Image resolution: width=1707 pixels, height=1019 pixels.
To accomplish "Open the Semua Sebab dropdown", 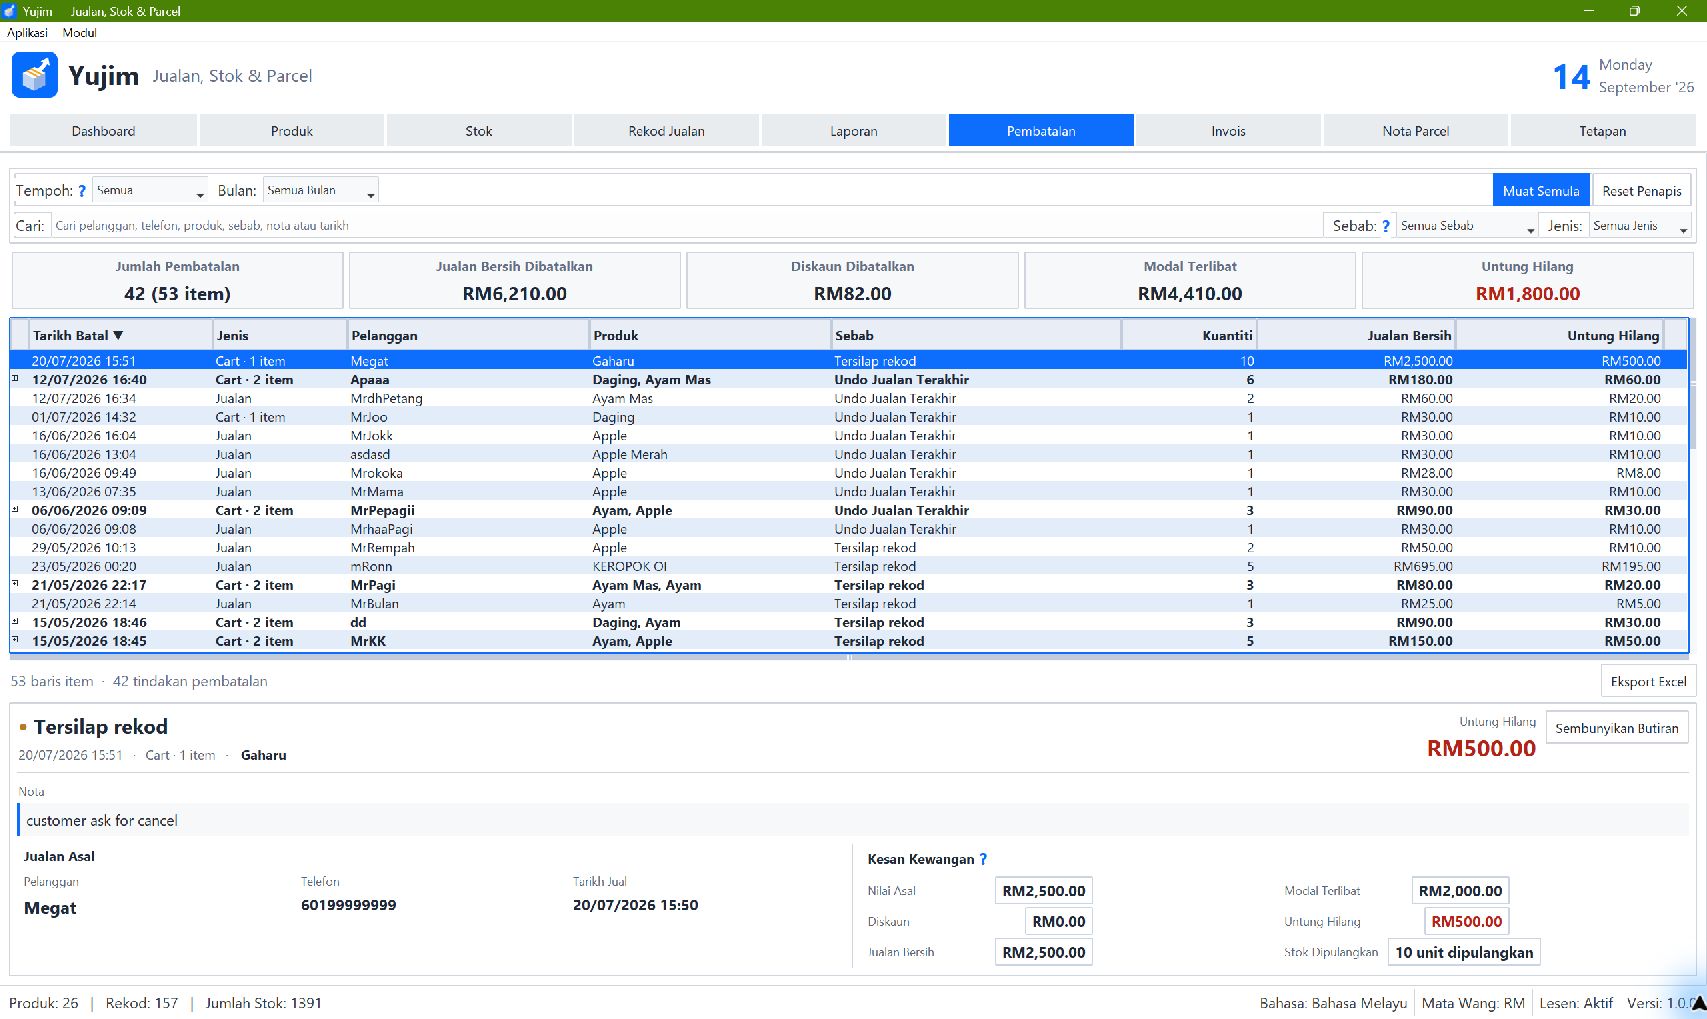I will point(1466,226).
